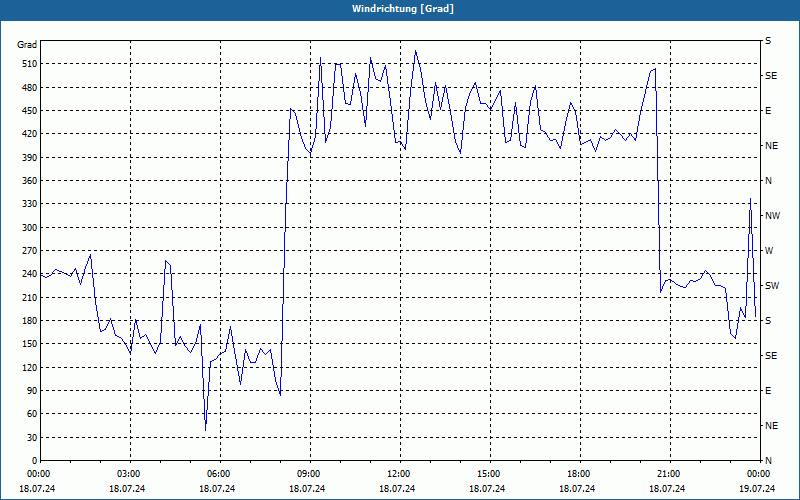Click the 270 y-axis label
The image size is (800, 500).
[x=30, y=251]
